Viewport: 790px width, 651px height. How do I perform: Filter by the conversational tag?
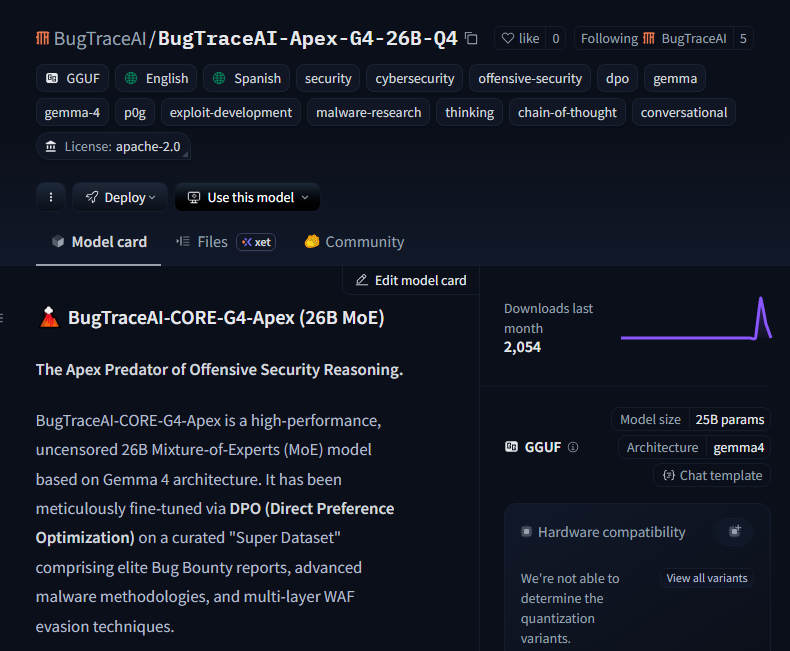coord(684,112)
